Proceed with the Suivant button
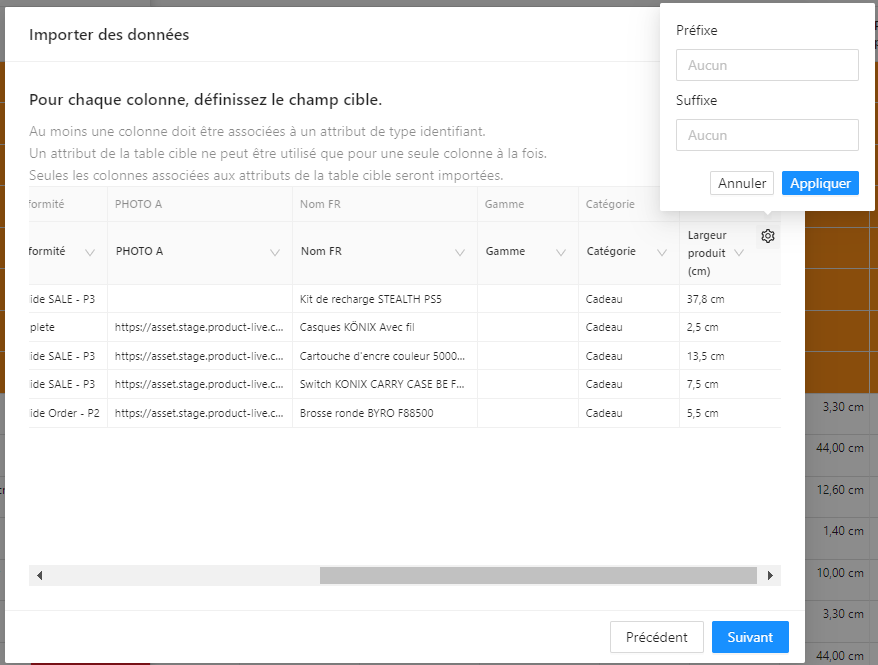This screenshot has width=878, height=665. pyautogui.click(x=750, y=637)
